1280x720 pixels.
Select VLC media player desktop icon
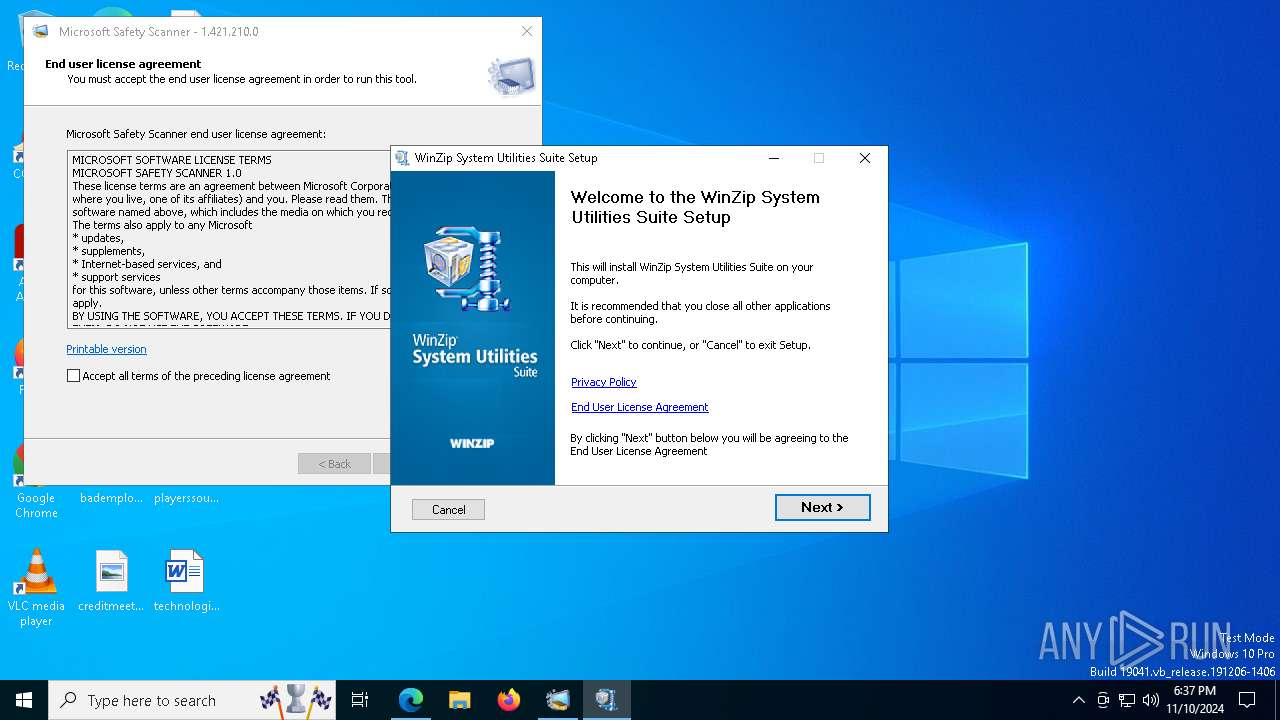point(36,588)
